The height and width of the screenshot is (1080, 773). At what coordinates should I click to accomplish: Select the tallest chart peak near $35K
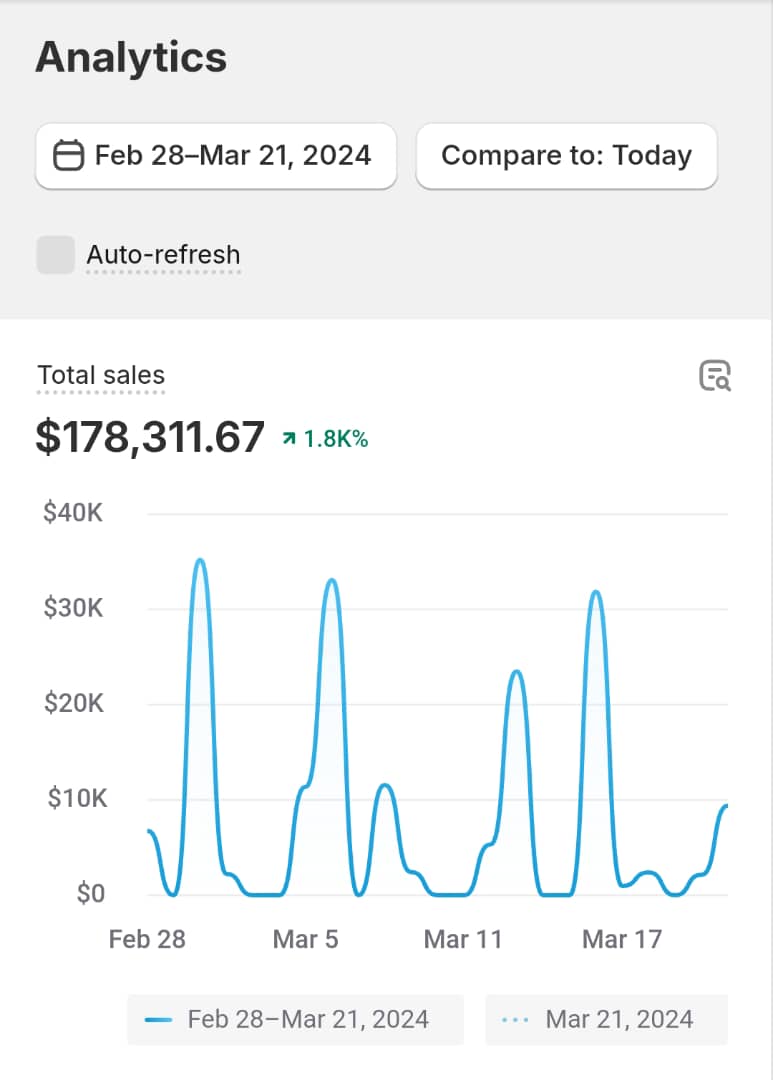pos(200,561)
